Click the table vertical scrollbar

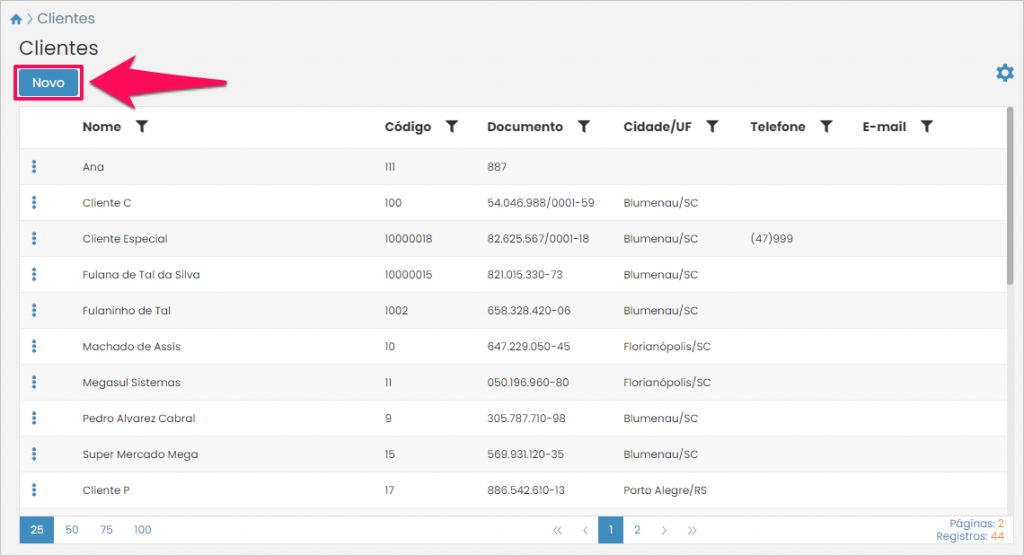(1010, 200)
